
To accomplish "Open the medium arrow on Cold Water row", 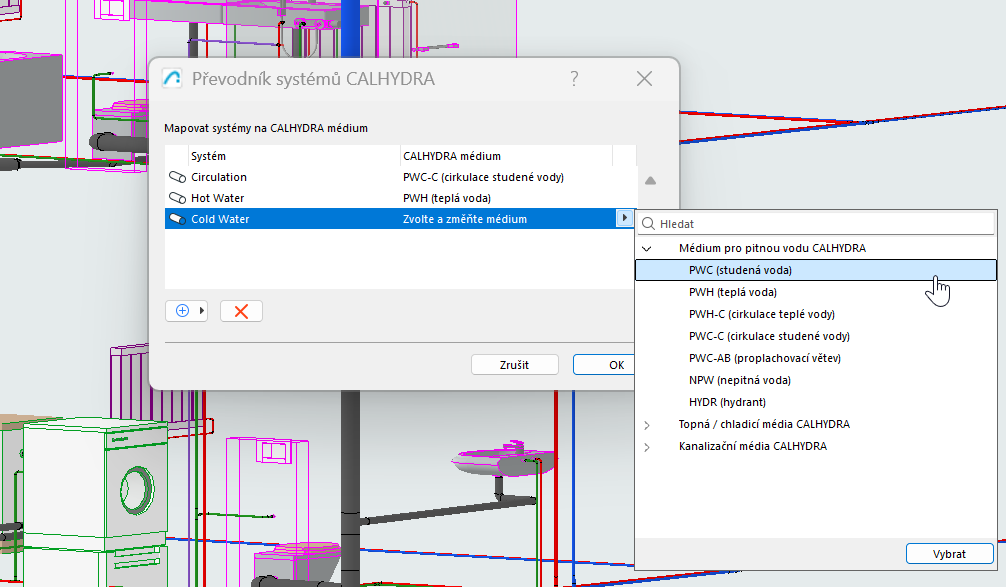I will tap(624, 218).
